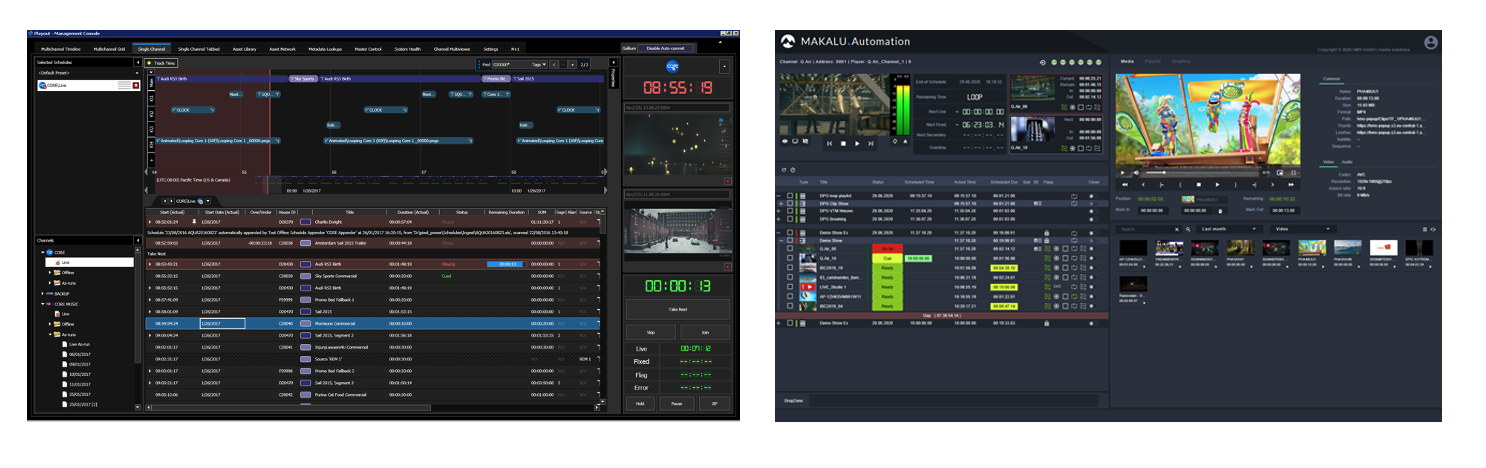
Task: Click the On Air status of Q.Air_08
Action: coord(886,248)
